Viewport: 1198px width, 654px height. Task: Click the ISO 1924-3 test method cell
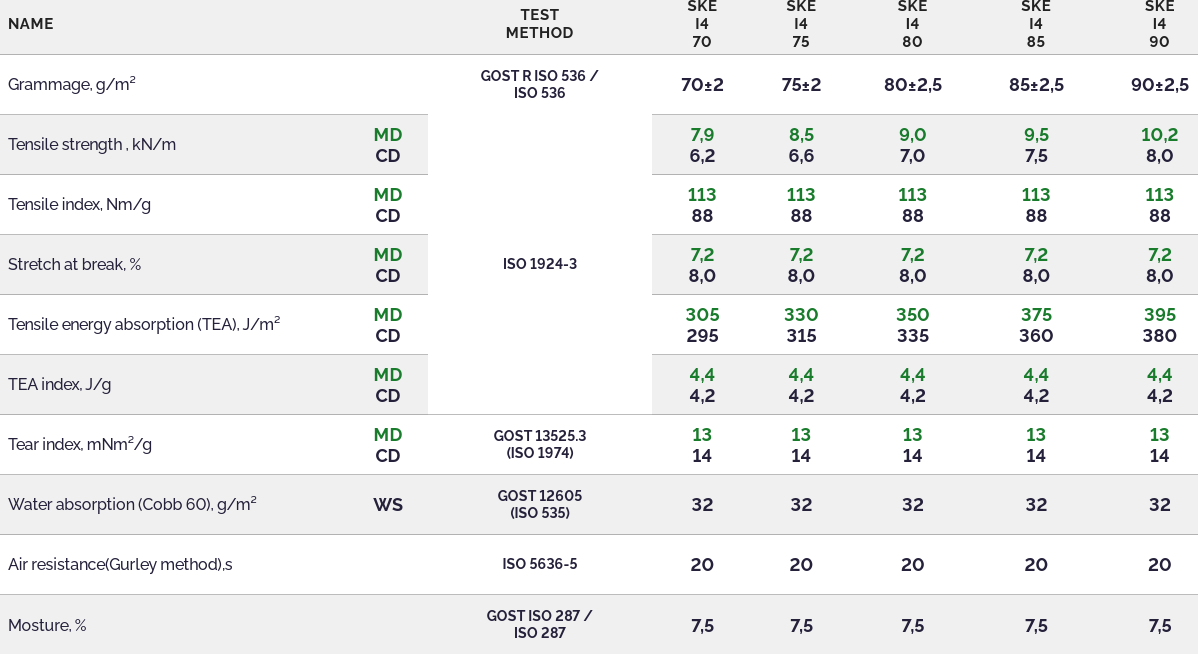click(539, 265)
